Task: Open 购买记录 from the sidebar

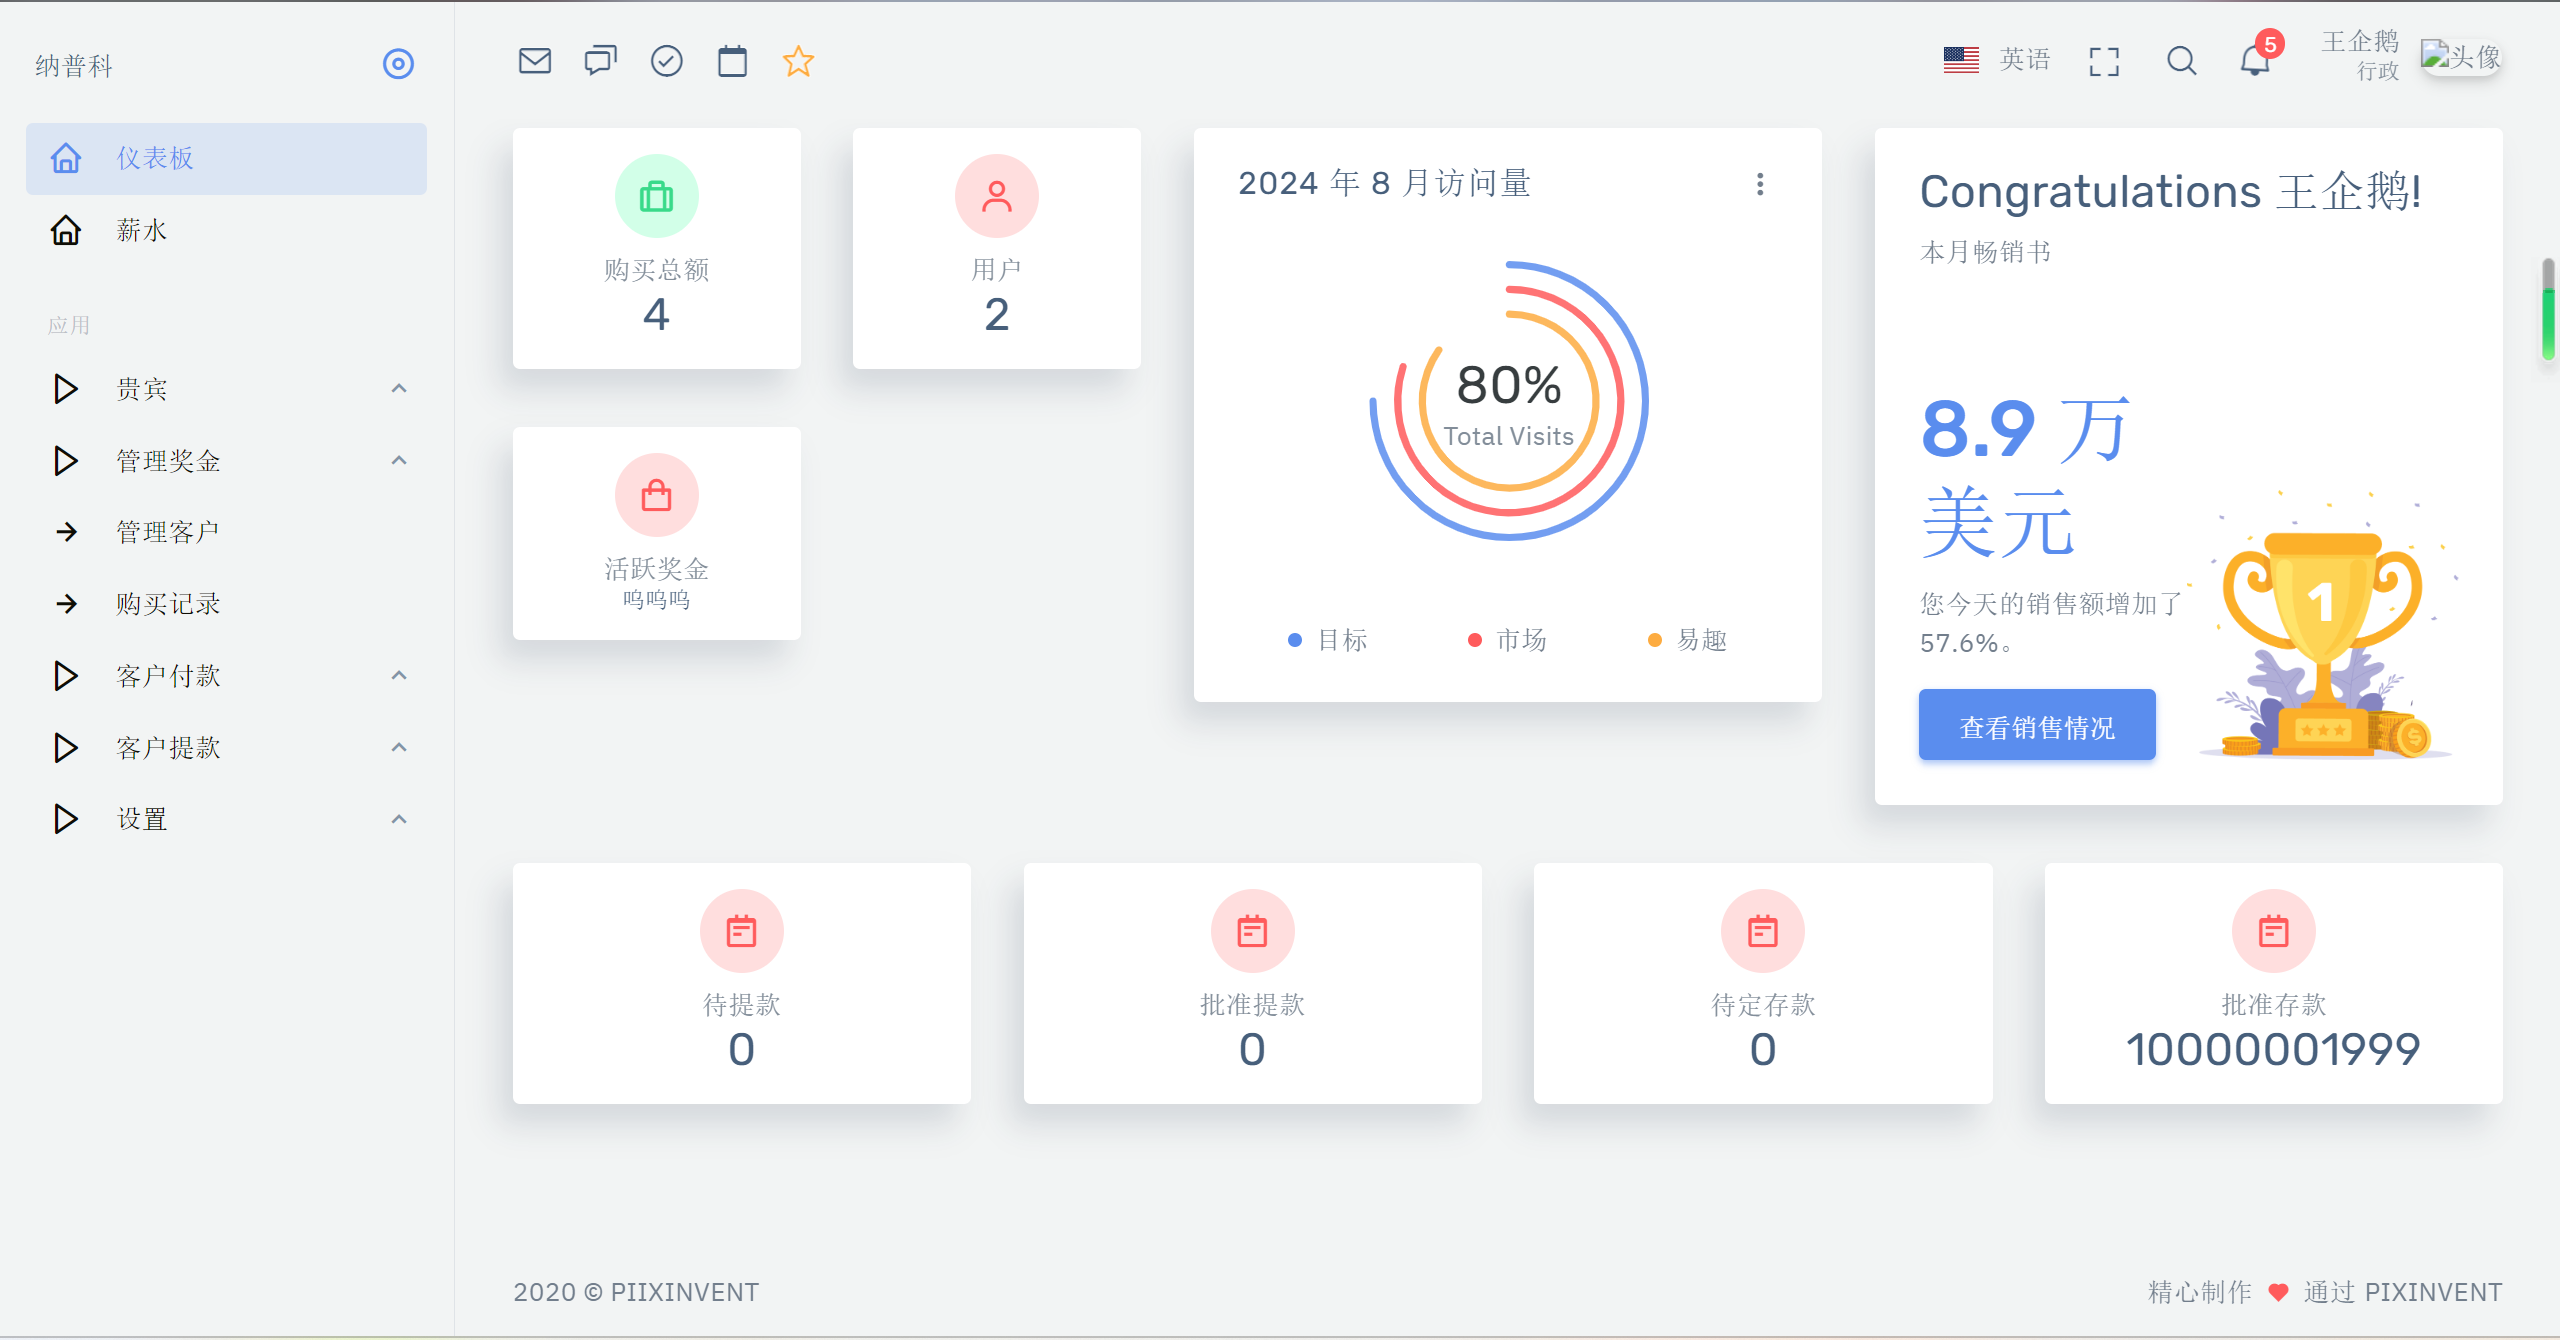Action: [x=168, y=604]
